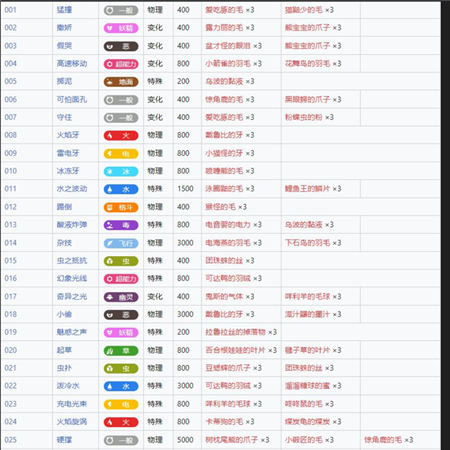Click the 电 type badge in row 023
Viewport: 450px width, 450px height.
click(121, 404)
